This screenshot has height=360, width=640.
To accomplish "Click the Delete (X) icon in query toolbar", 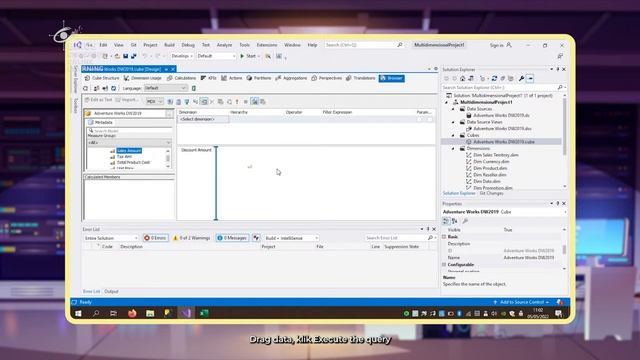I will point(211,102).
